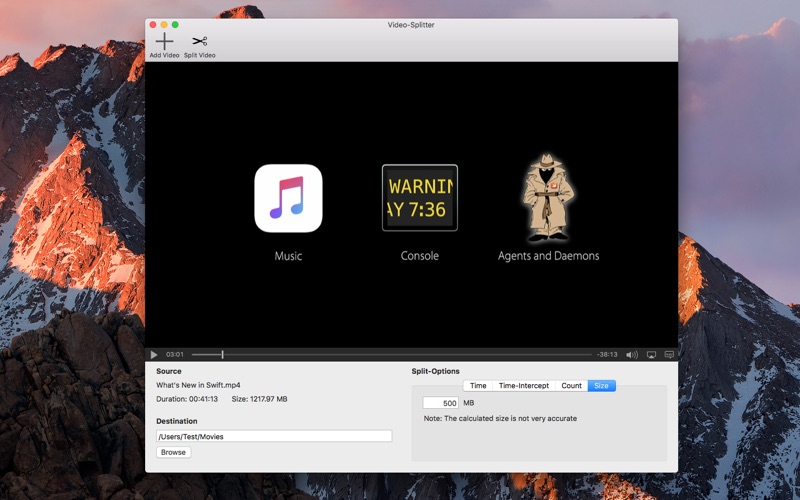Click the Add Video plus icon
Screen dimensions: 800x500
(164, 41)
